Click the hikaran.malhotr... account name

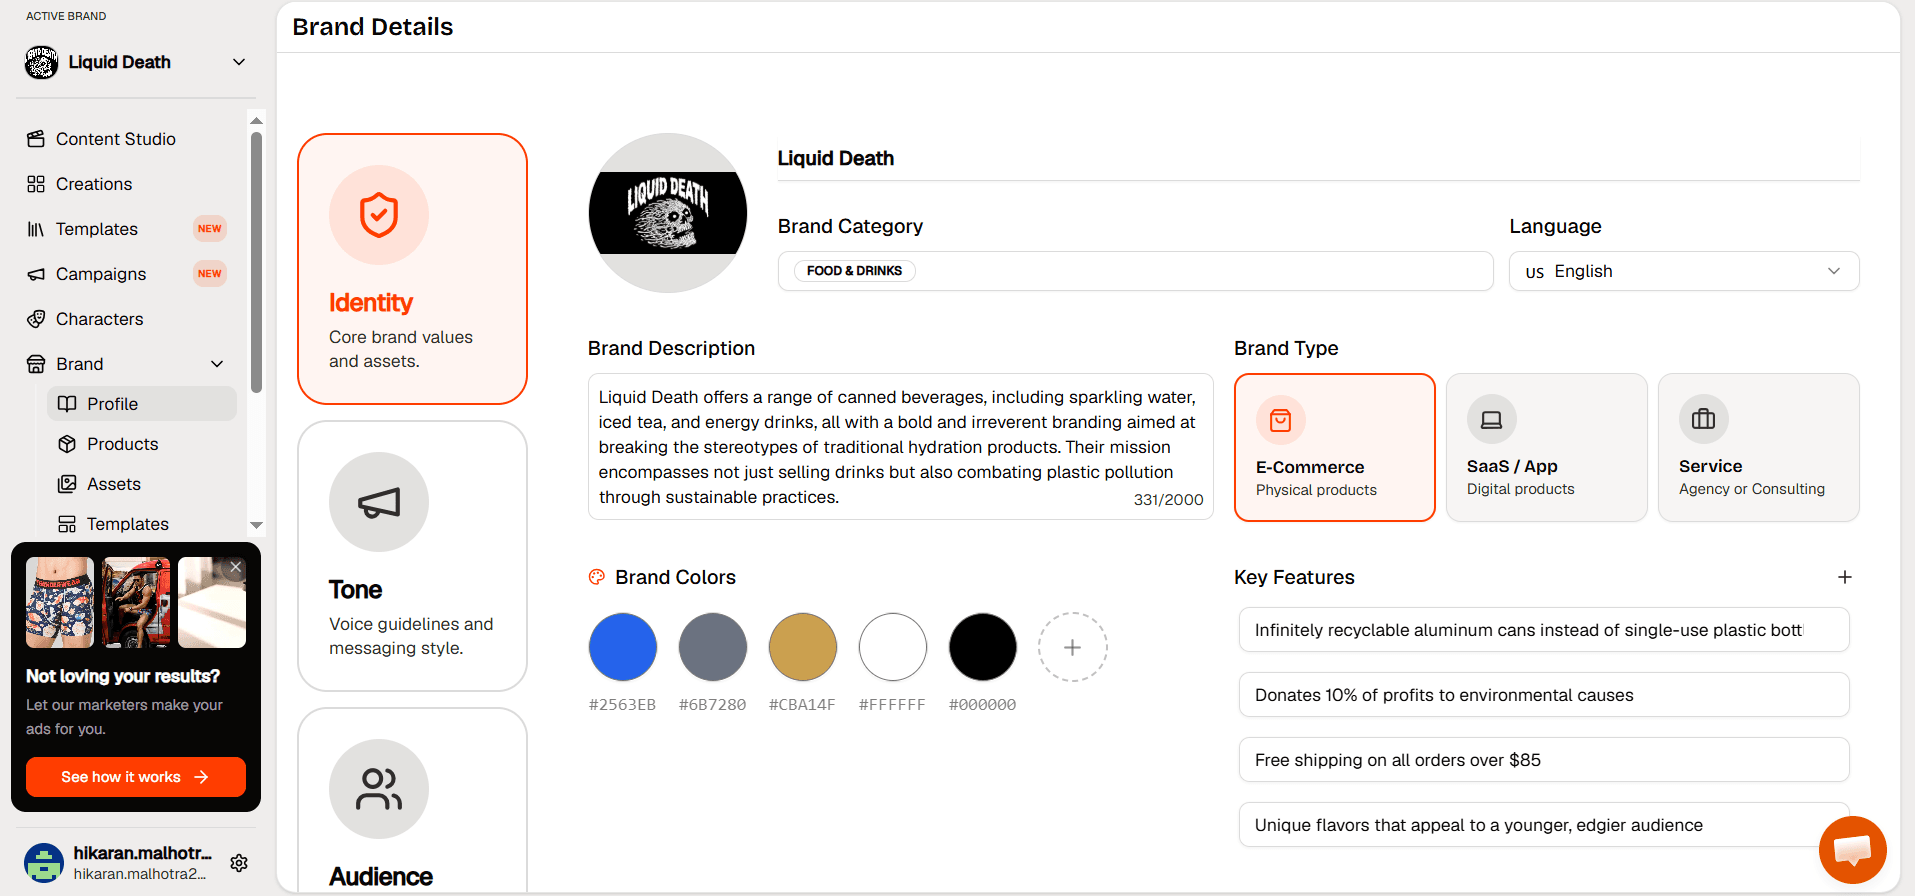click(x=143, y=853)
